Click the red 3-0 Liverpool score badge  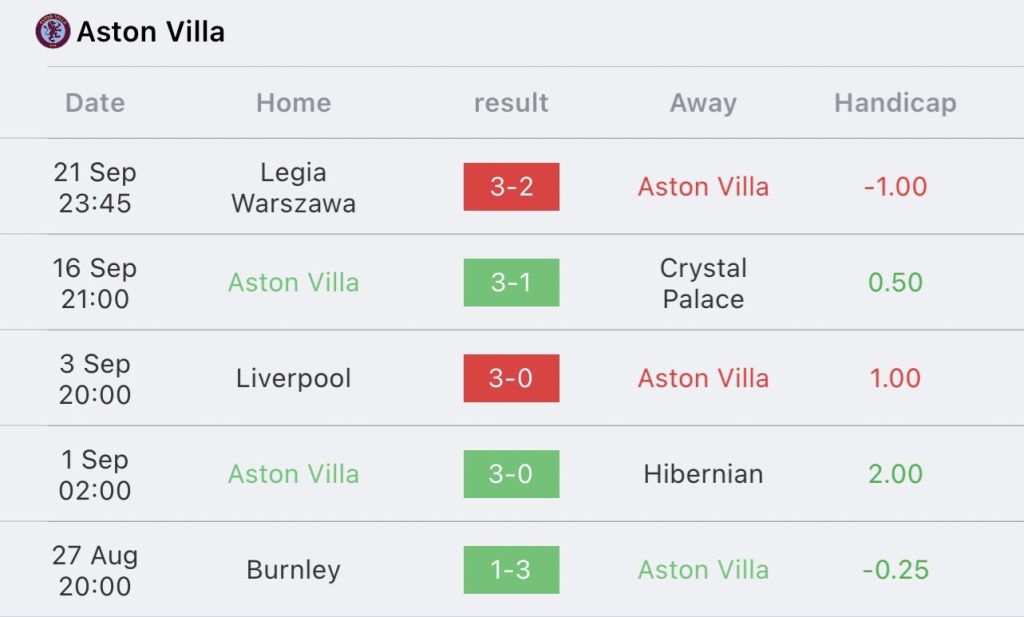pyautogui.click(x=511, y=378)
